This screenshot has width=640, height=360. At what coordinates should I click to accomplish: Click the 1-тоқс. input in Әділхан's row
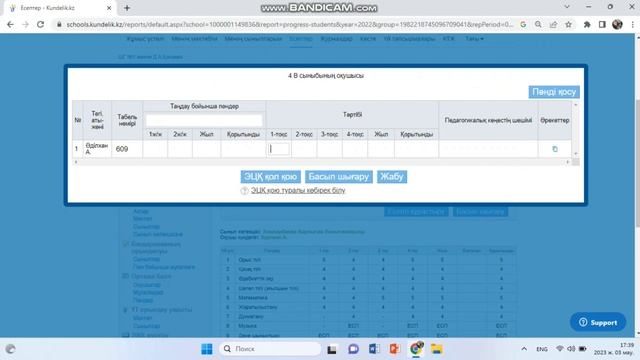tap(279, 149)
